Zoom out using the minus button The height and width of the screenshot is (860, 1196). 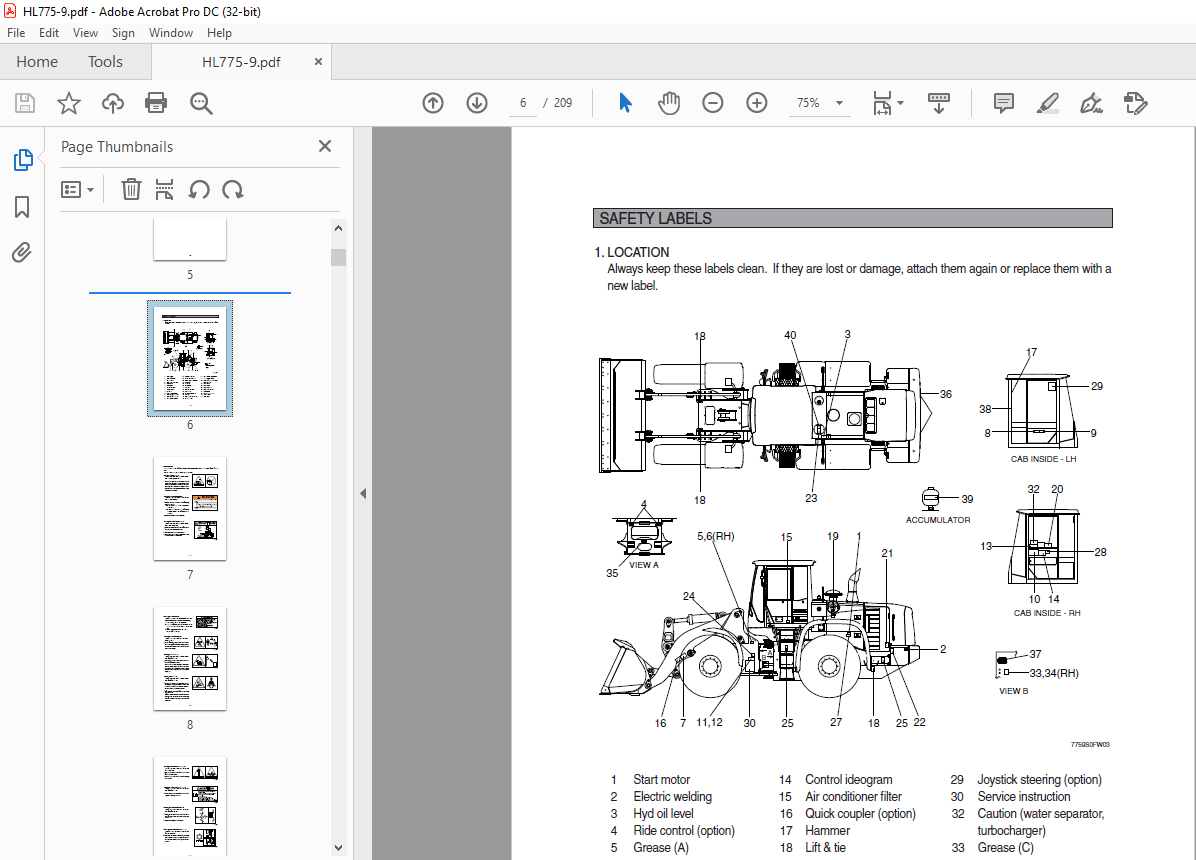click(x=712, y=103)
